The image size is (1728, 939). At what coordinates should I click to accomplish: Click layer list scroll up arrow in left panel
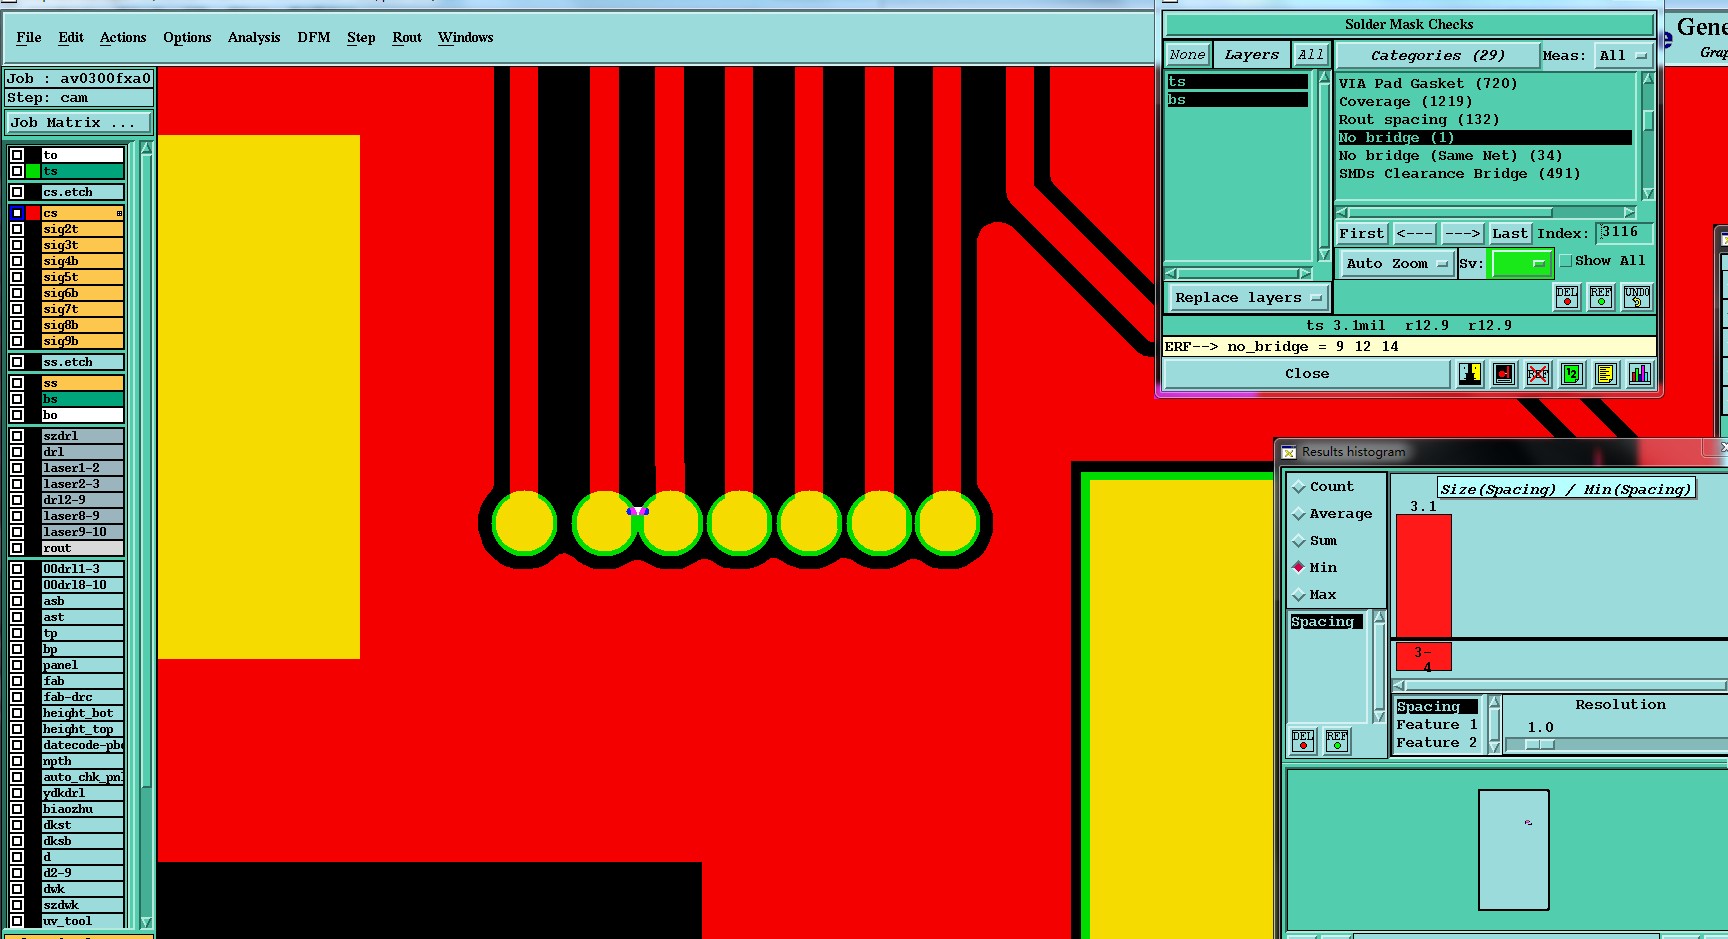pyautogui.click(x=146, y=148)
